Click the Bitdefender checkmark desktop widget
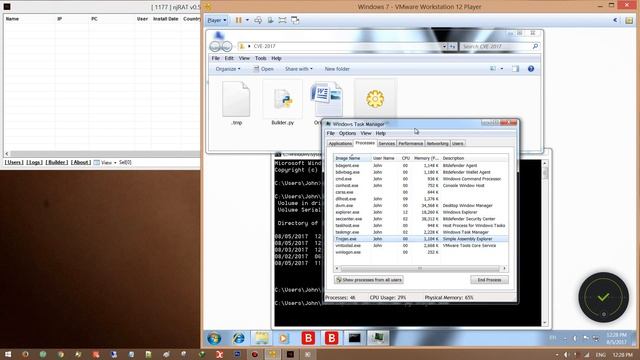This screenshot has width=640, height=360. [x=604, y=297]
